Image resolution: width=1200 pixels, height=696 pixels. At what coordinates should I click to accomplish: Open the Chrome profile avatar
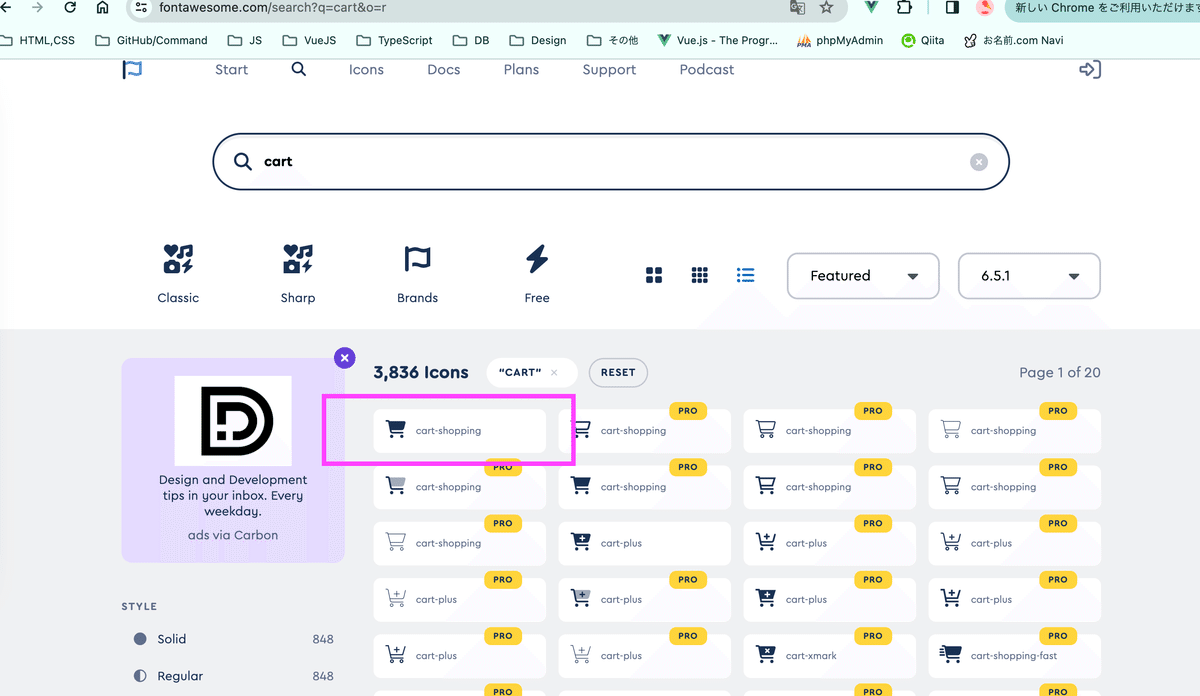(985, 7)
